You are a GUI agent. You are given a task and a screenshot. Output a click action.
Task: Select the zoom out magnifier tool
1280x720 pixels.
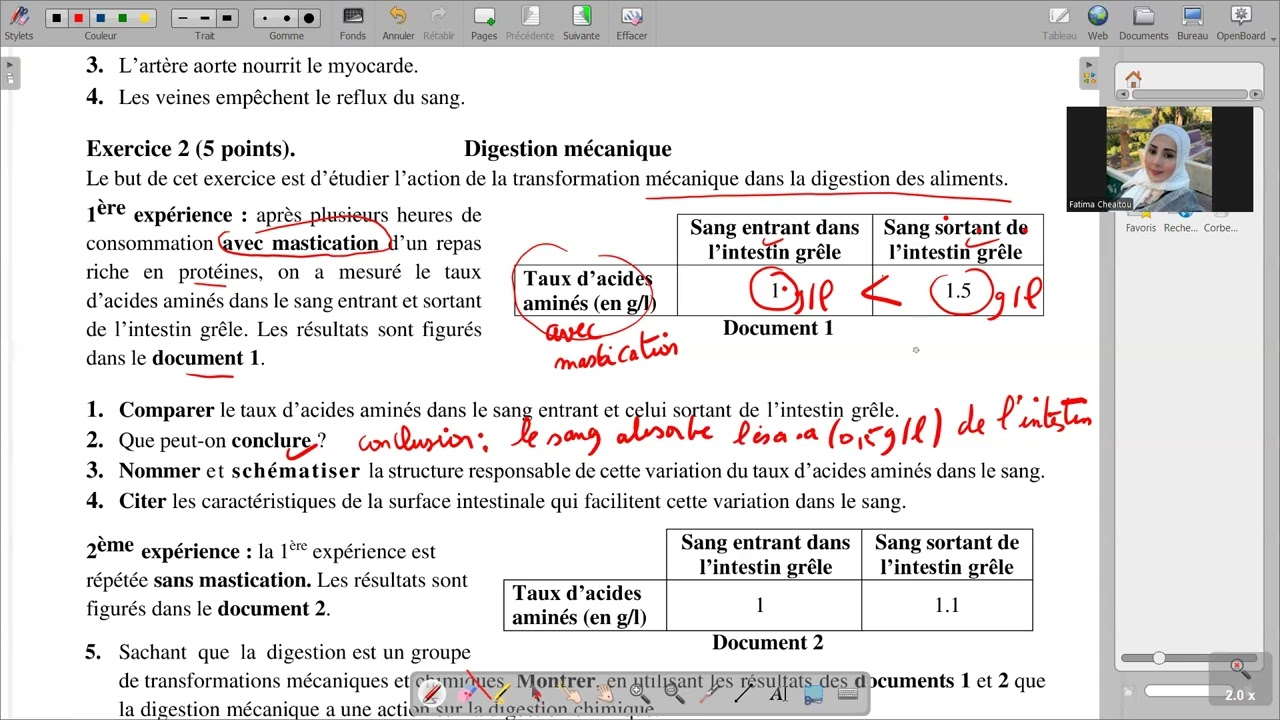click(675, 694)
